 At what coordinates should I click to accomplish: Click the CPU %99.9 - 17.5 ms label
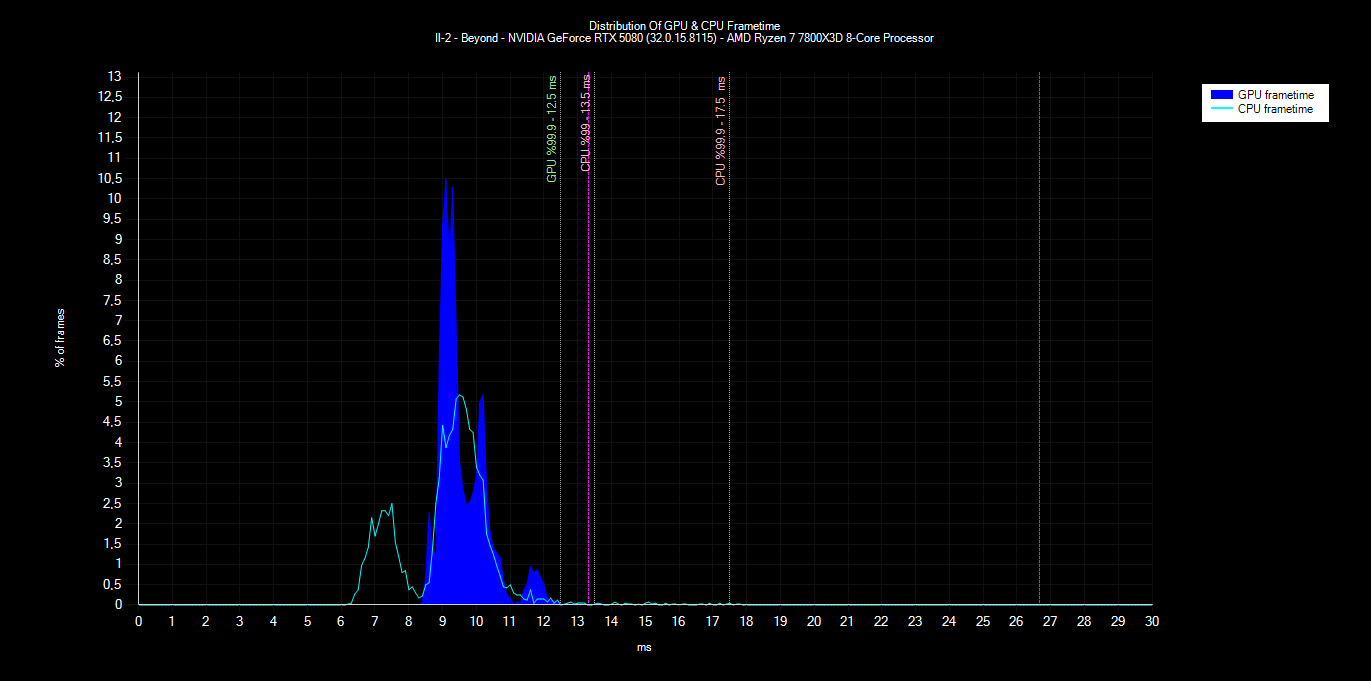tap(720, 131)
